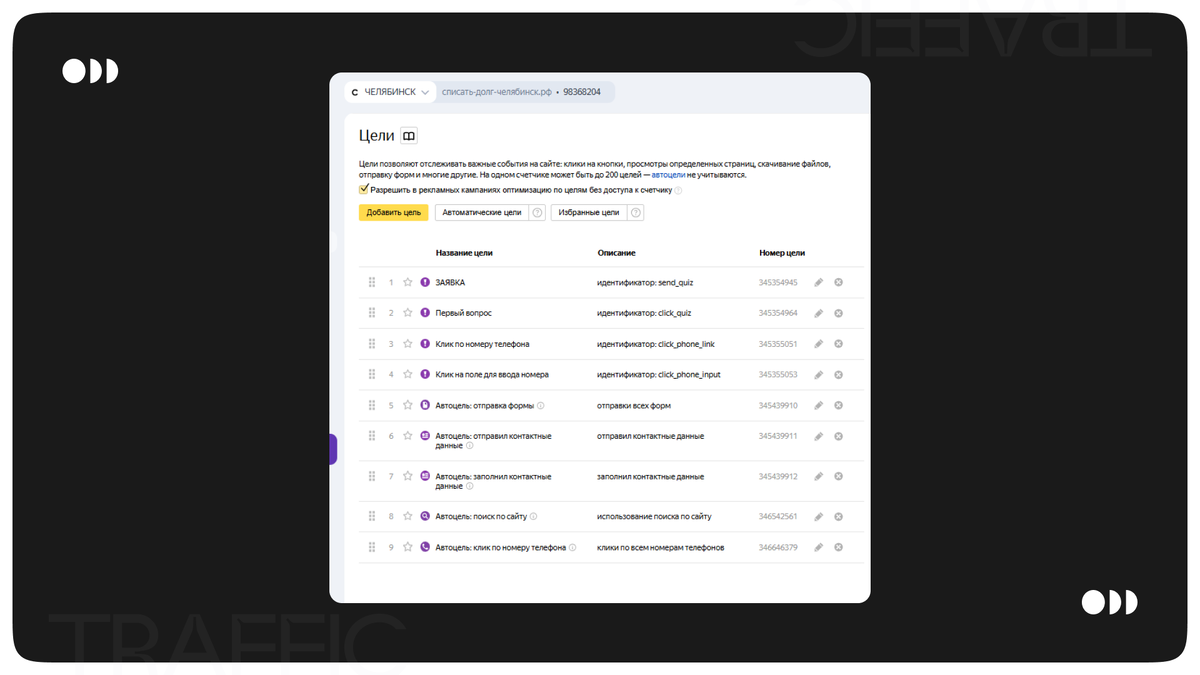Click the form goal icon beside Автоцель: отправка формы
The image size is (1200, 675).
click(x=425, y=406)
